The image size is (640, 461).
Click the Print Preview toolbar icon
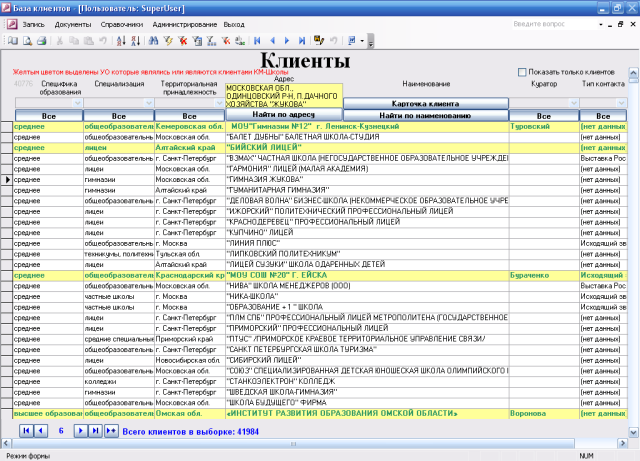tap(27, 40)
